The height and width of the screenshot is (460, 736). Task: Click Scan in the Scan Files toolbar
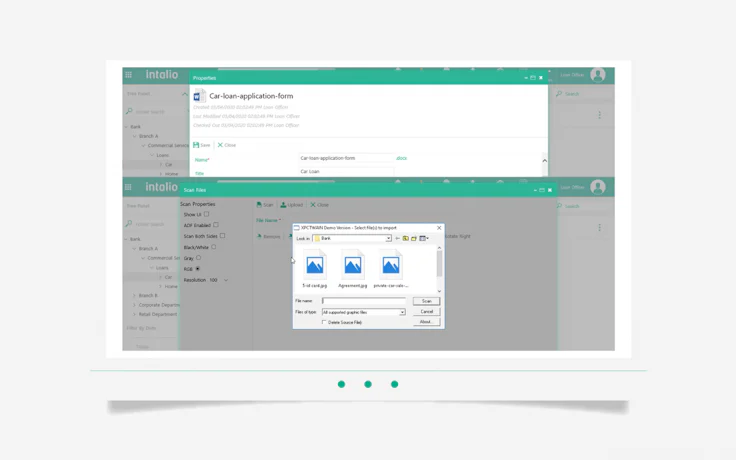265,205
